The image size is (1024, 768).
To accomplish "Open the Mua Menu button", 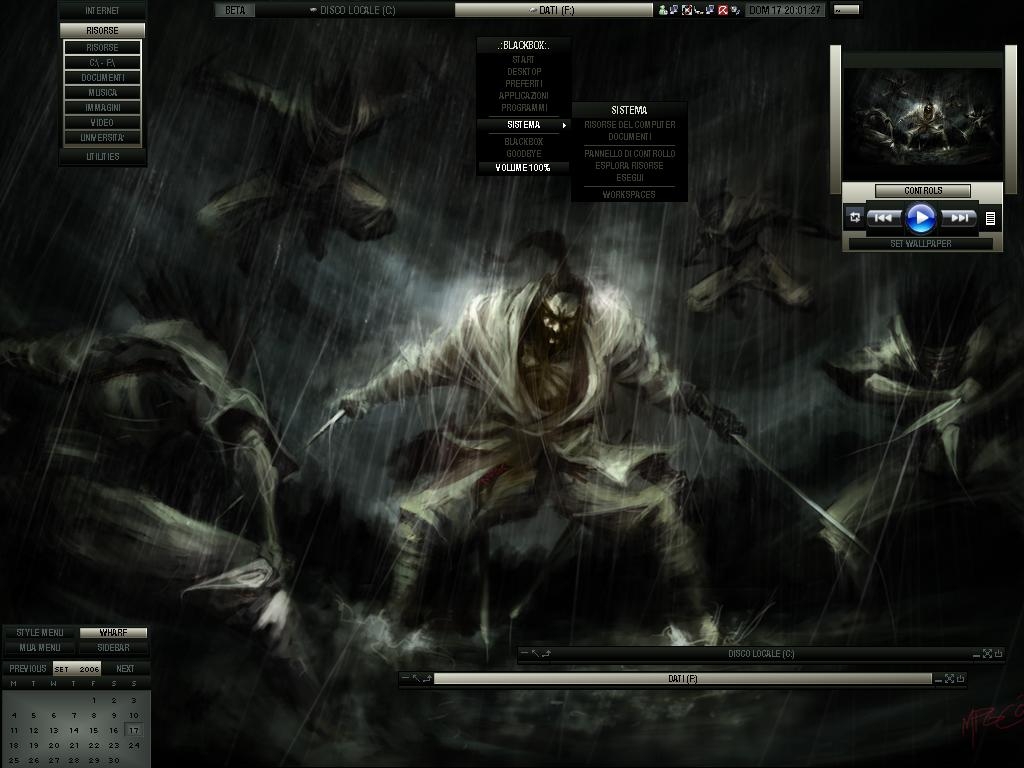I will pos(40,648).
